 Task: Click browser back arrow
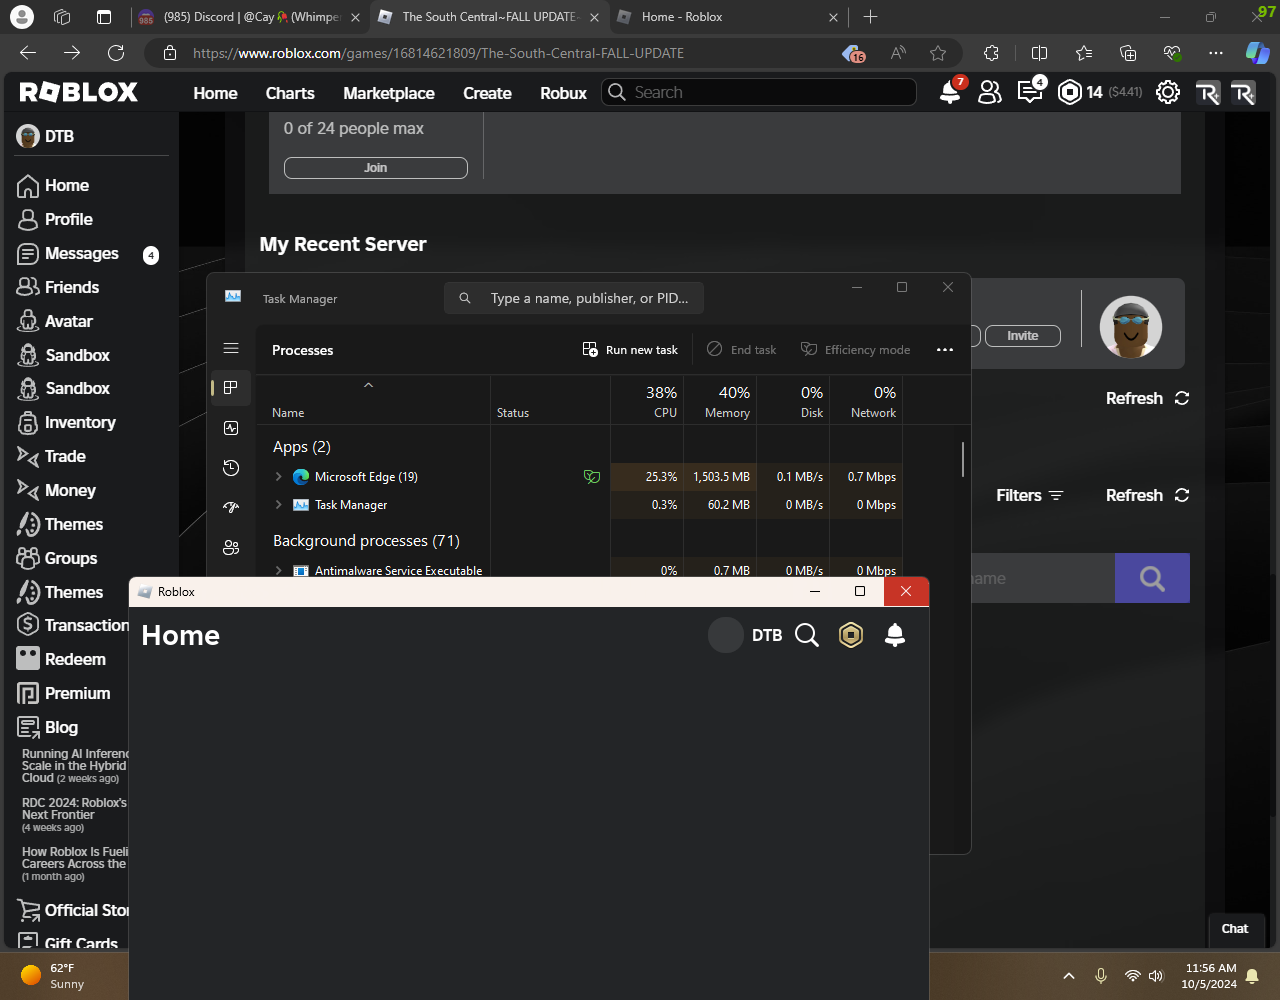tap(28, 53)
